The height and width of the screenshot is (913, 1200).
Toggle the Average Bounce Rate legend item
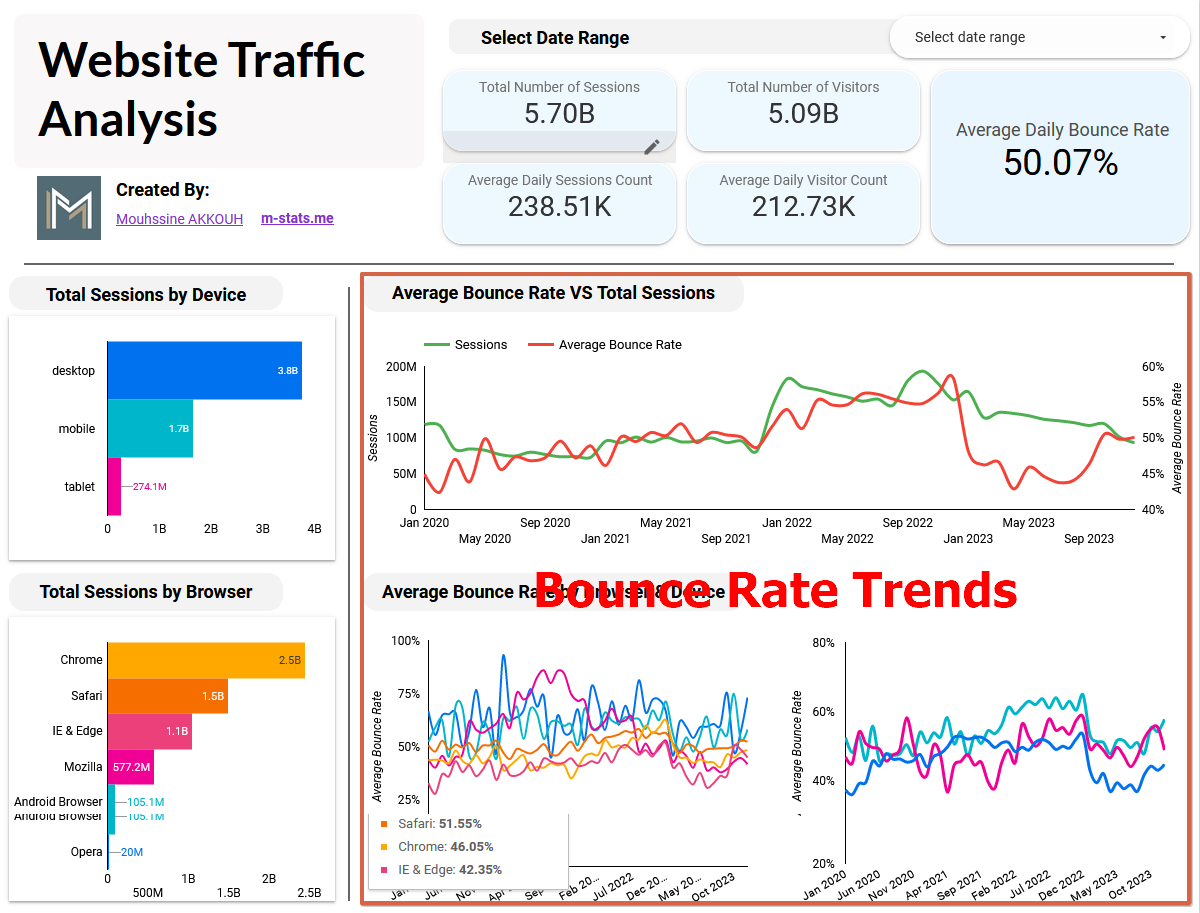click(x=605, y=345)
